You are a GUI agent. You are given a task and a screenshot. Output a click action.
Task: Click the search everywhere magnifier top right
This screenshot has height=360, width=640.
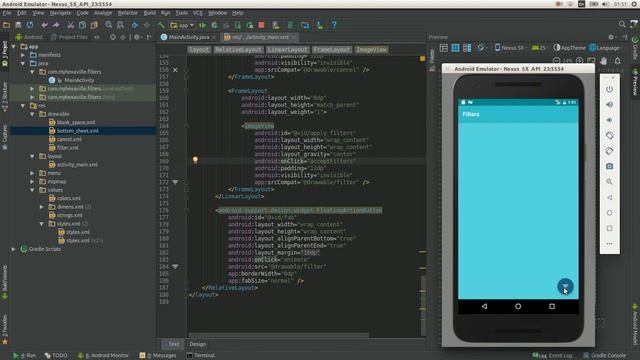click(x=622, y=24)
